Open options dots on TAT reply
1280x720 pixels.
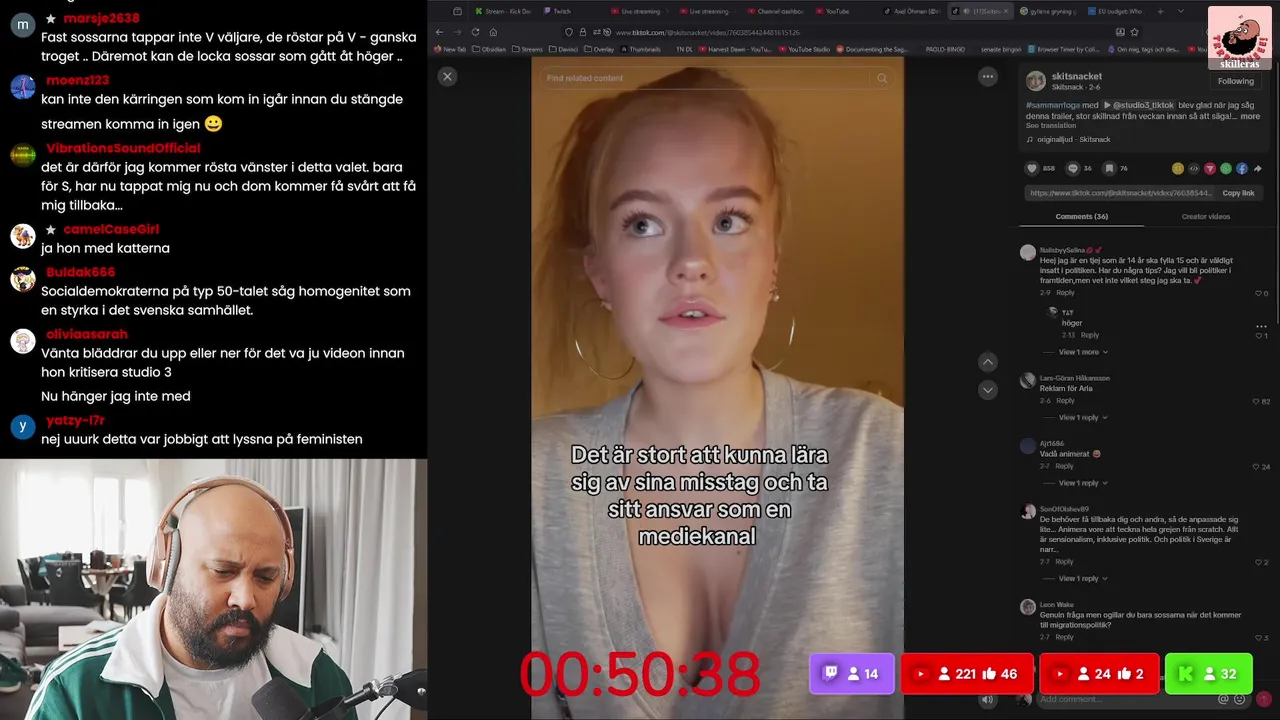(1261, 326)
